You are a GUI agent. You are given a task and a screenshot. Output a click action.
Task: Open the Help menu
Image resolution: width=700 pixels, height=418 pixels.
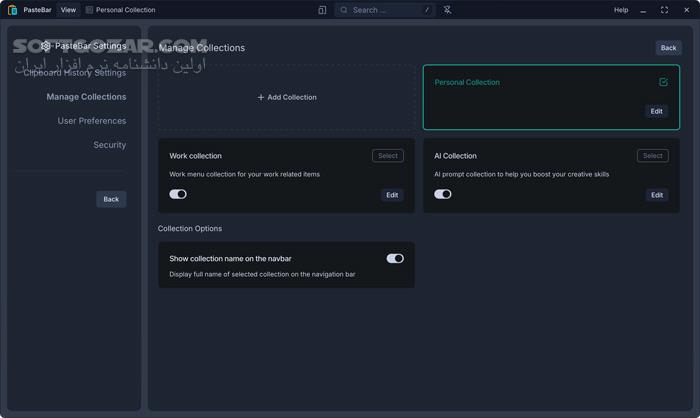point(621,10)
